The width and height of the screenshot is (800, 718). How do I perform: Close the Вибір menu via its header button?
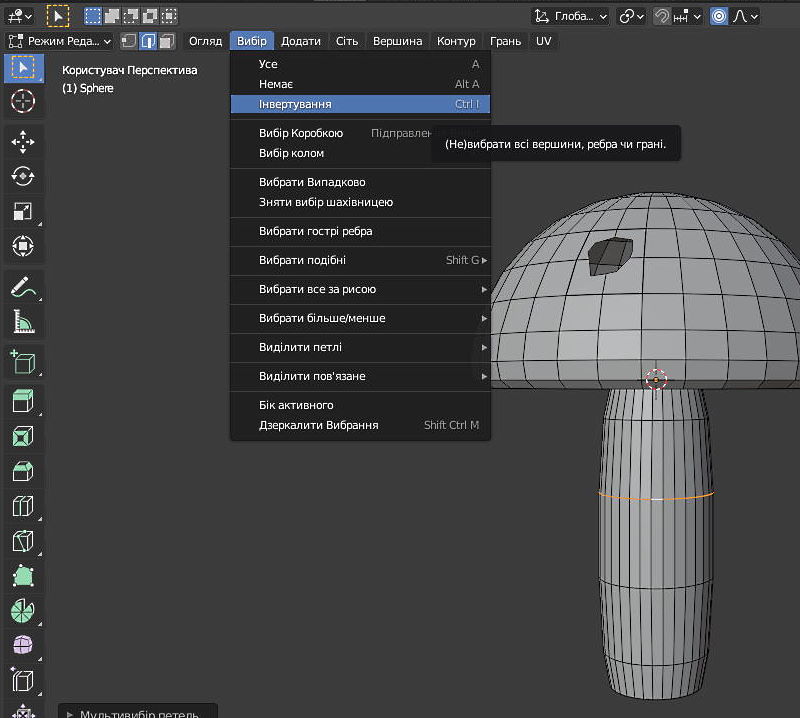pos(252,41)
